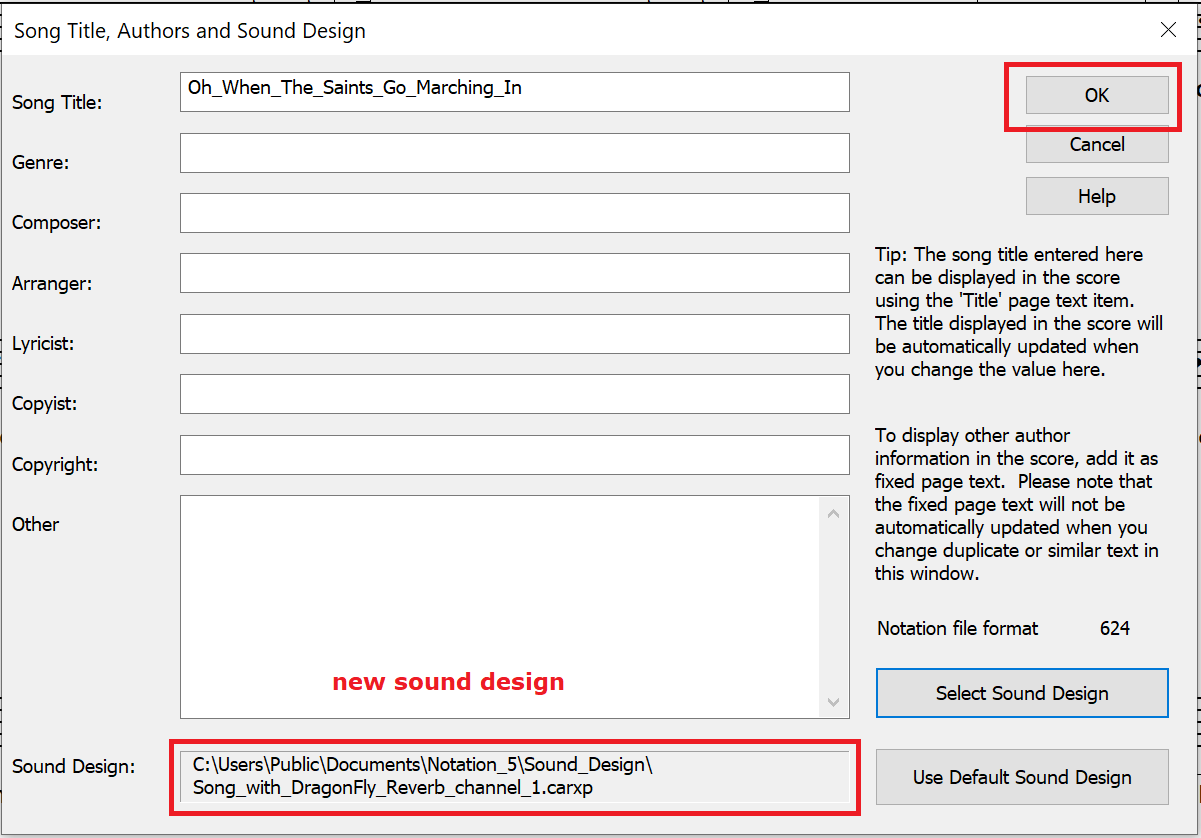1201x838 pixels.
Task: Focus the Genre text field
Action: coord(514,153)
